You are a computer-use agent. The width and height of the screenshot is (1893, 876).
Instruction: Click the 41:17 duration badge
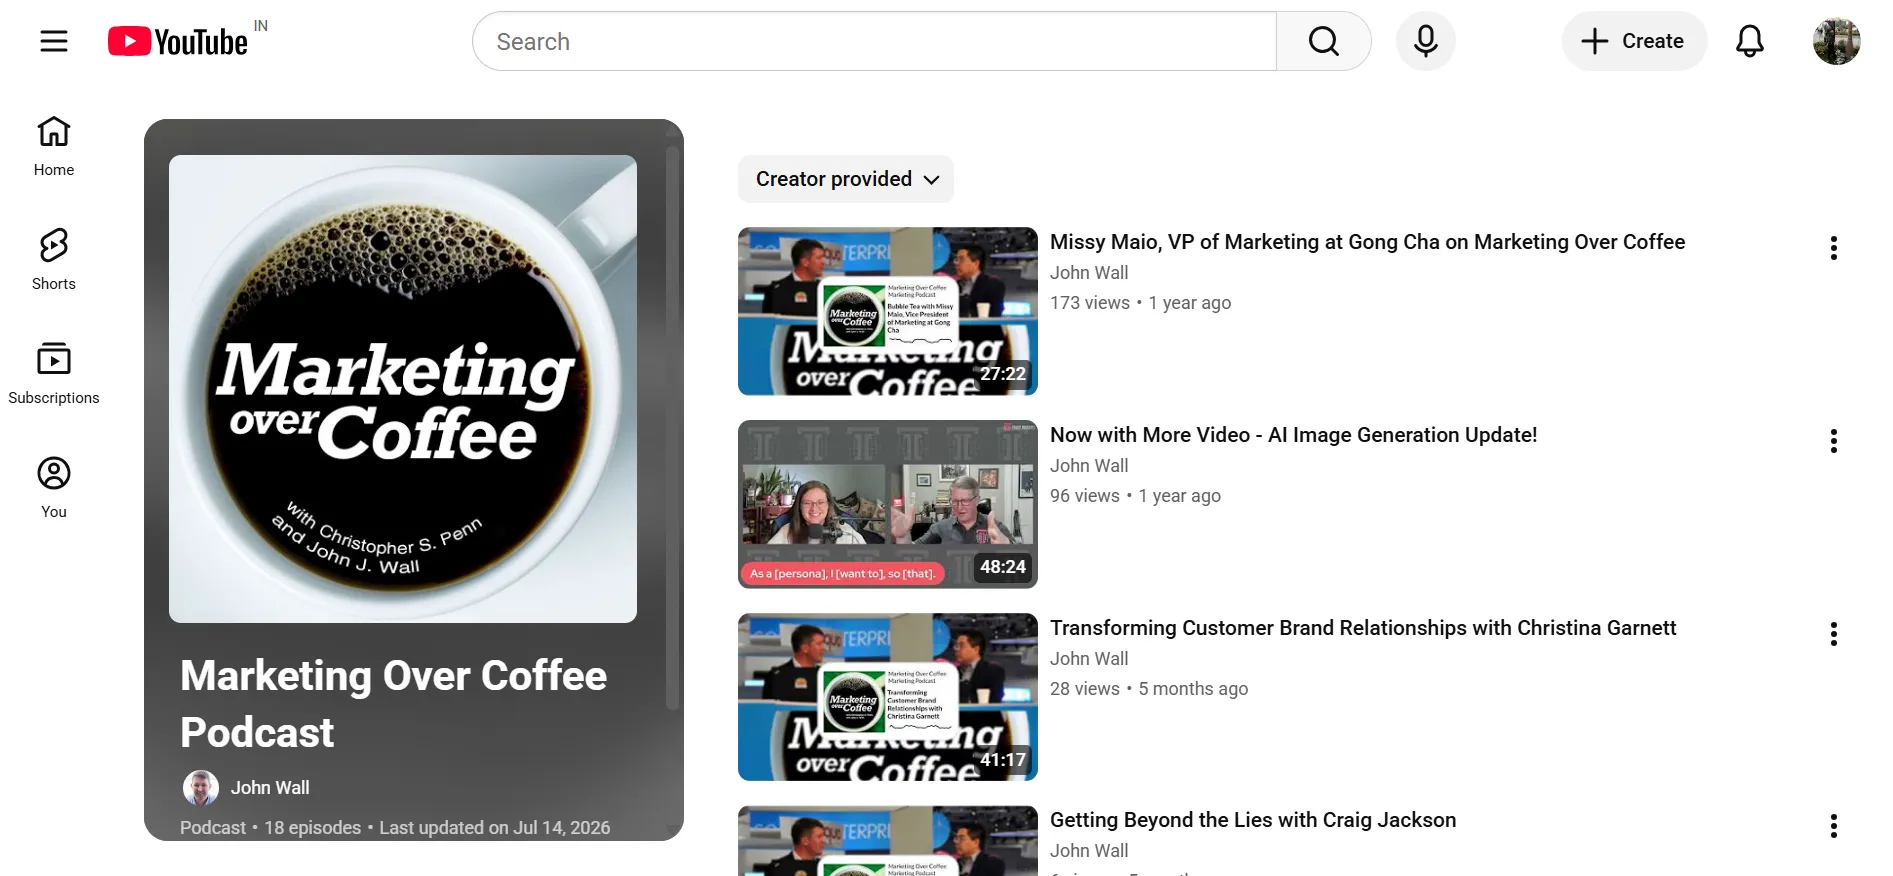(1003, 760)
